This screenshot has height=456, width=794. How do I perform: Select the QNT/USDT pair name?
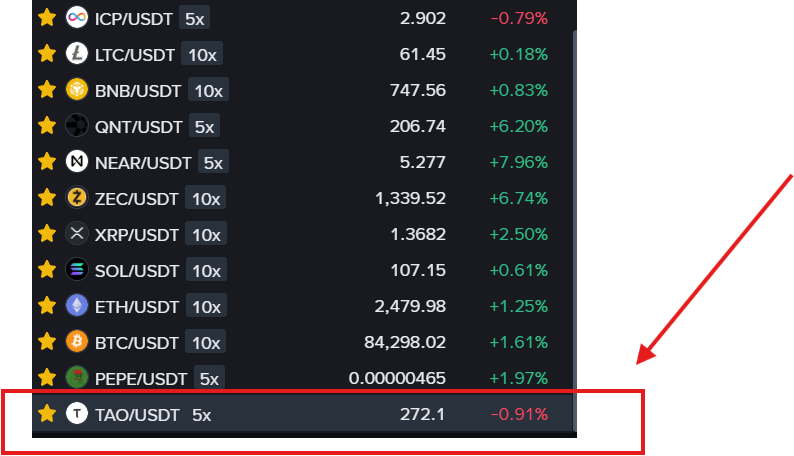pyautogui.click(x=138, y=127)
